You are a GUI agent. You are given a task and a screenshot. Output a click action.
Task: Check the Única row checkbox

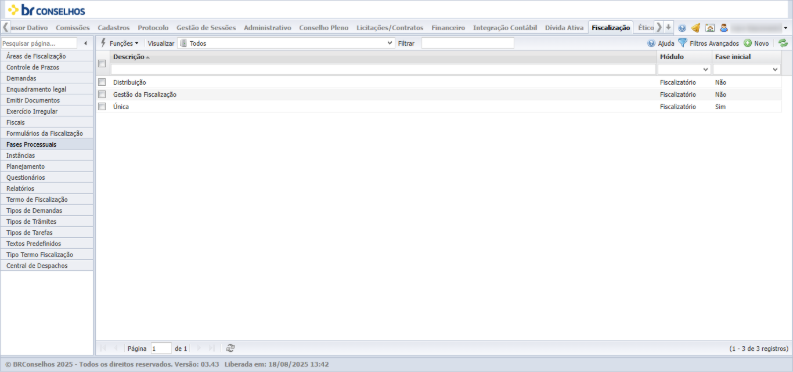[102, 107]
